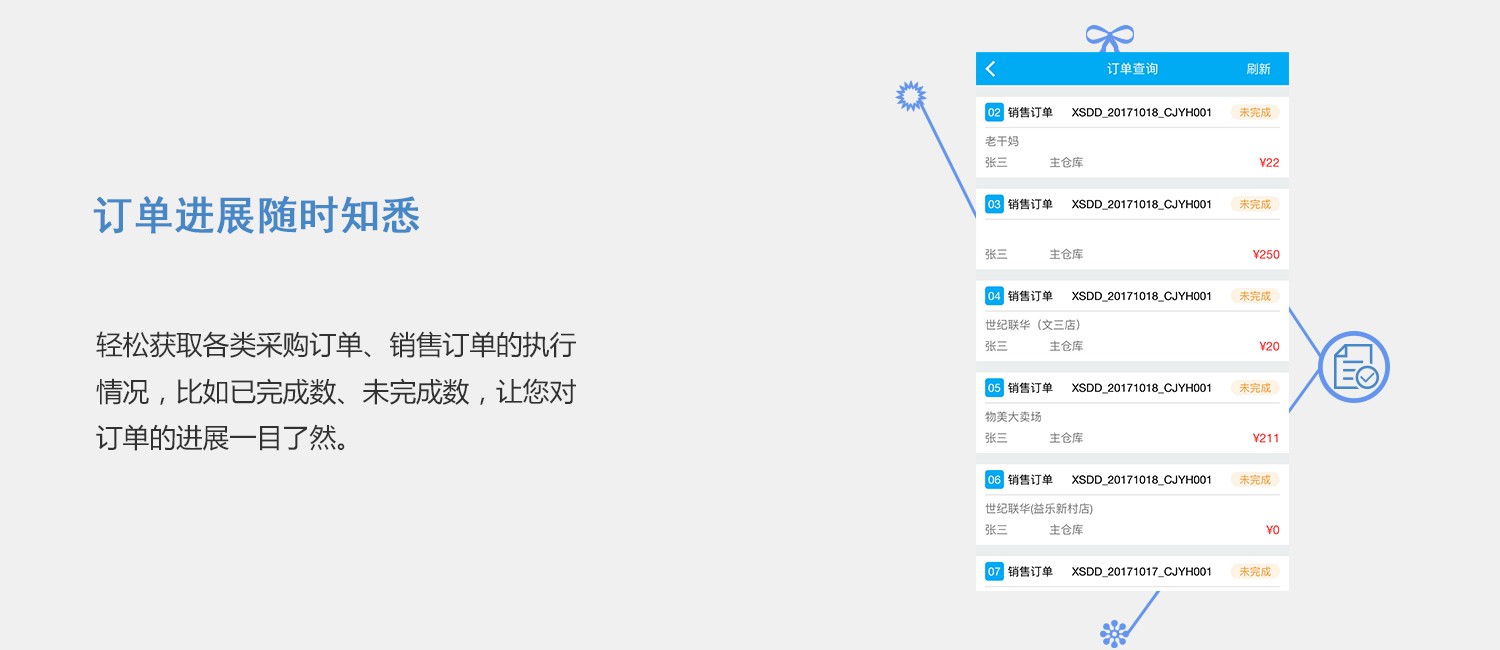Screen dimensions: 1500x650
Task: Click the 订单查询 page title
Action: tap(1132, 69)
